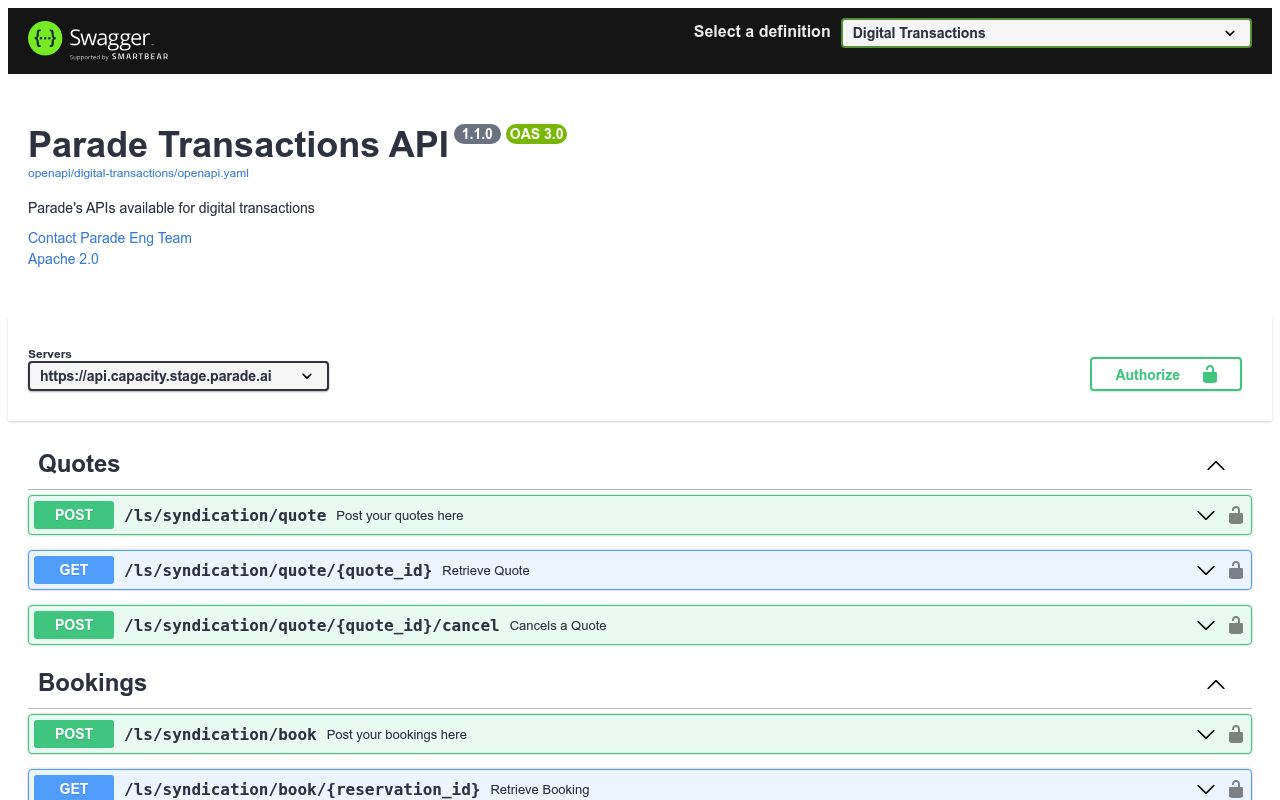Expand GET quote/{quote_id} chevron

(1206, 570)
